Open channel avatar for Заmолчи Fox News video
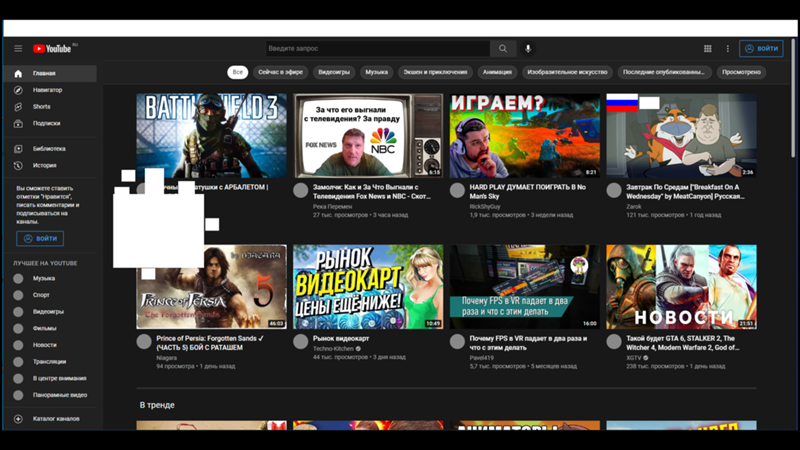The width and height of the screenshot is (800, 450). coord(301,190)
